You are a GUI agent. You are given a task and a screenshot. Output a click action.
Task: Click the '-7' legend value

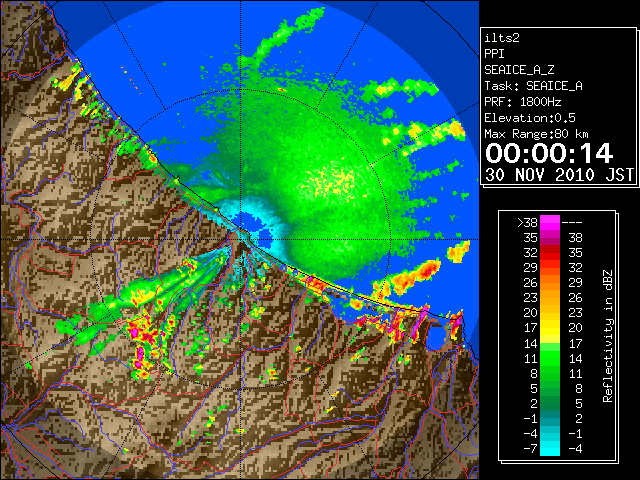pyautogui.click(x=530, y=449)
